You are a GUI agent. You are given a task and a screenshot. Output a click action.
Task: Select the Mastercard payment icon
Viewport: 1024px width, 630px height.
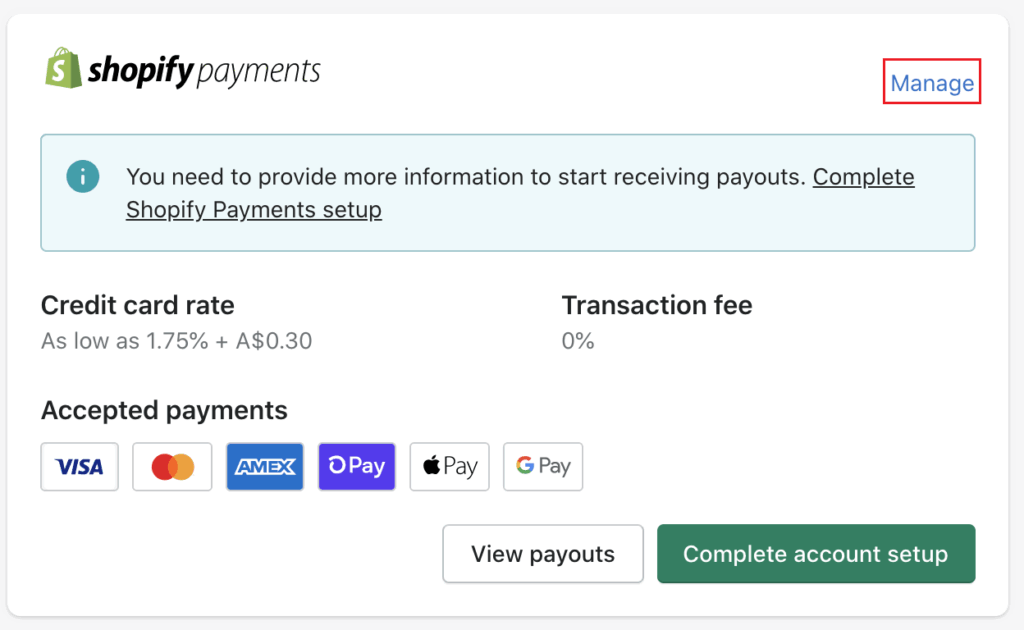[x=172, y=467]
